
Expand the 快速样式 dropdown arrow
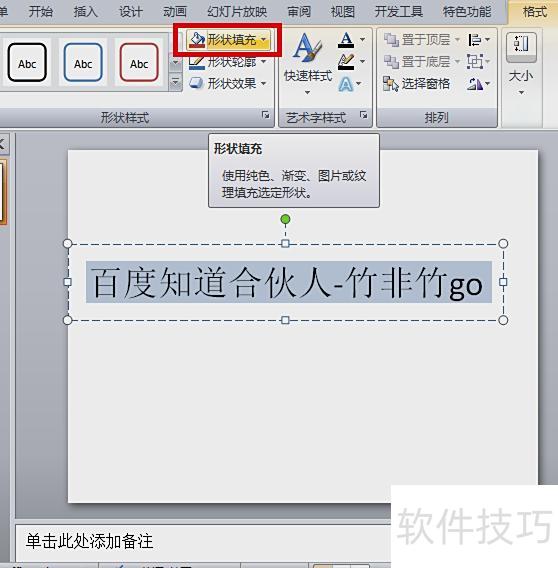tap(307, 93)
